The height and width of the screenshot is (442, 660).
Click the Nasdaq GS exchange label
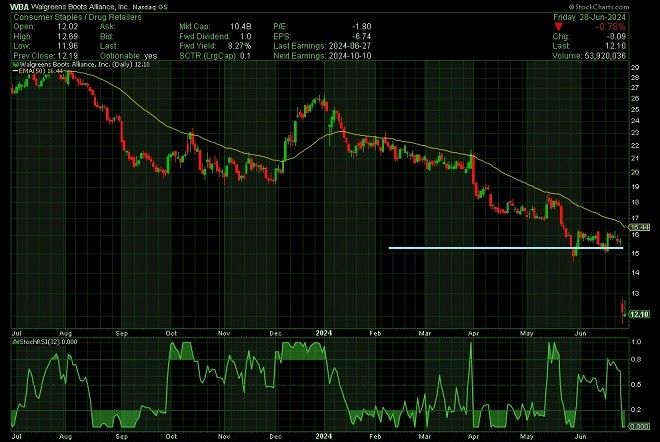(x=150, y=7)
